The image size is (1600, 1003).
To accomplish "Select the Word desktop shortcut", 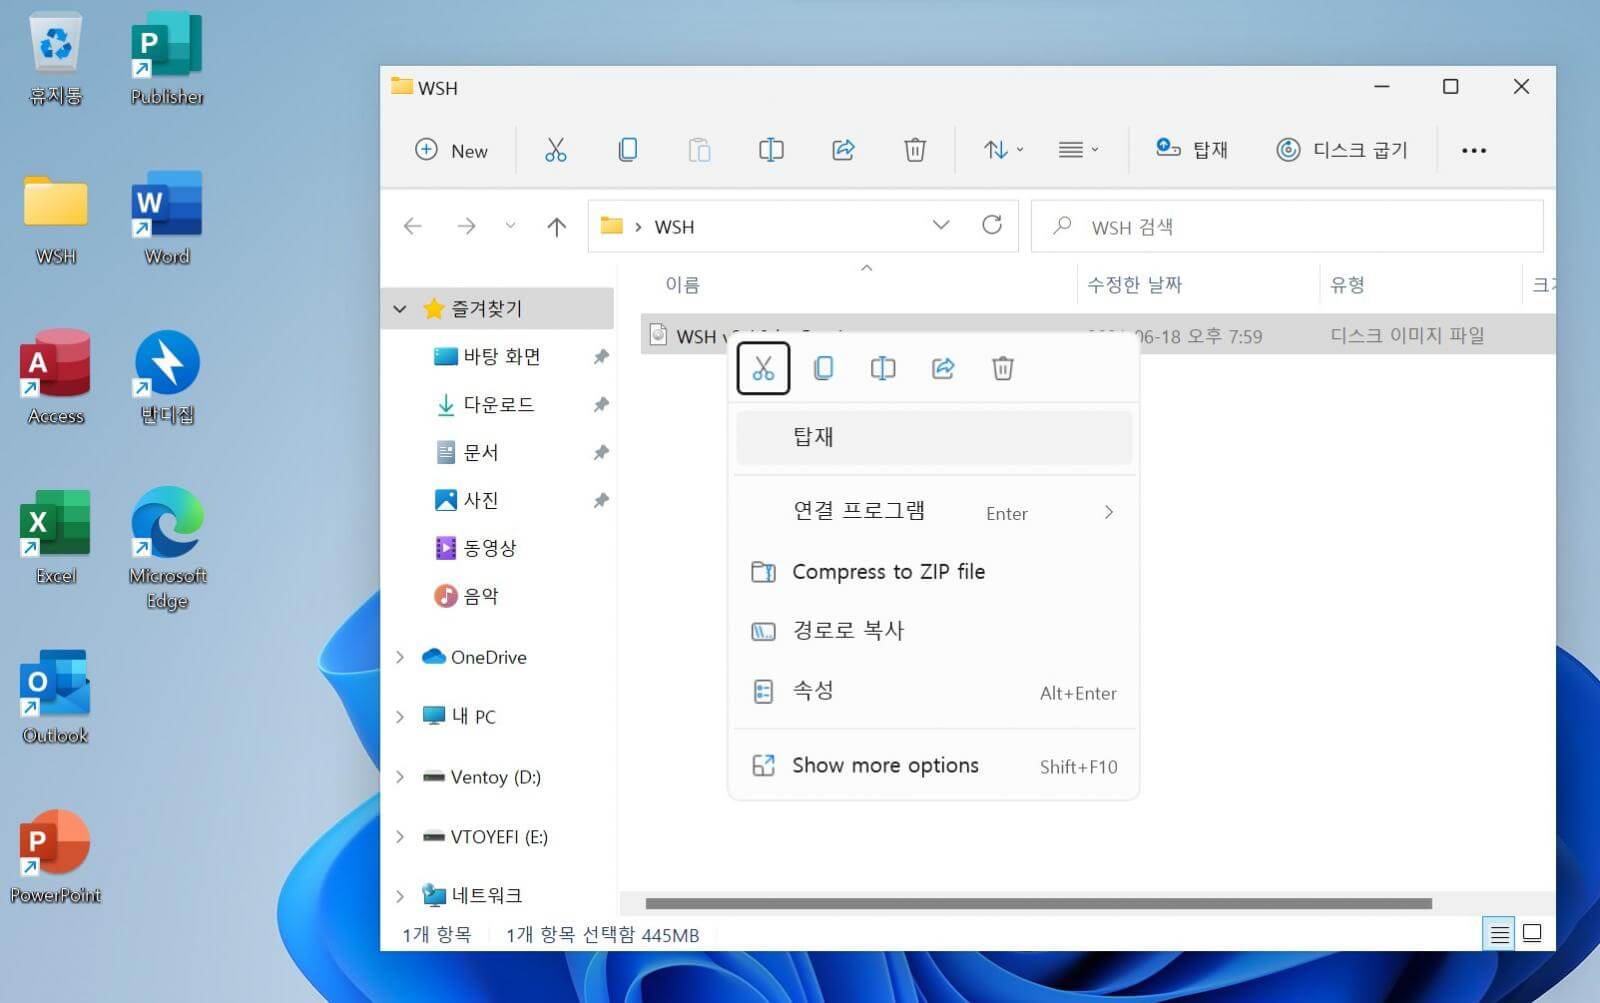I will (167, 220).
